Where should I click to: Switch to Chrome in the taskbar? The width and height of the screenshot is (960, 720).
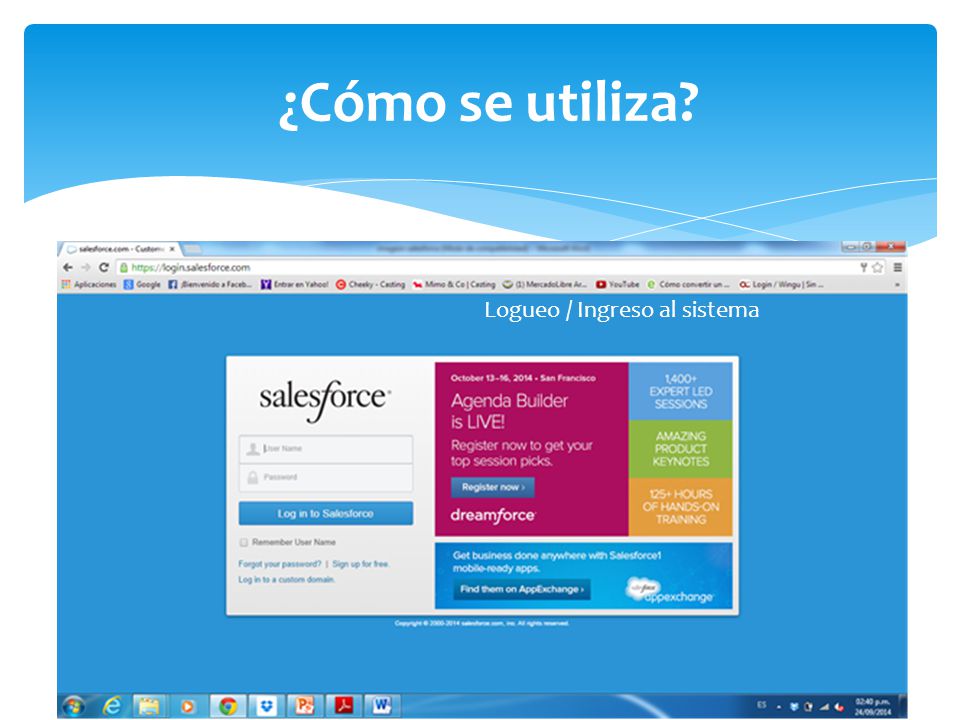point(228,707)
